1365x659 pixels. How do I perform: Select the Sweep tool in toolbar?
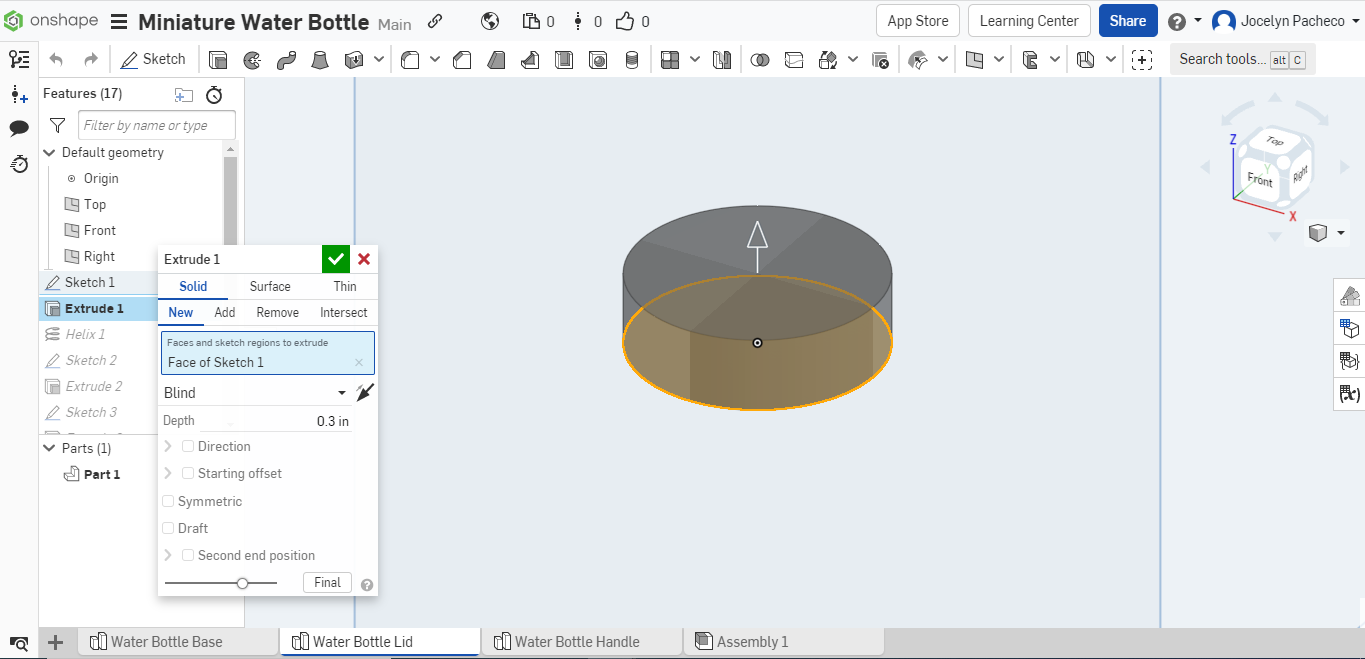coord(286,60)
